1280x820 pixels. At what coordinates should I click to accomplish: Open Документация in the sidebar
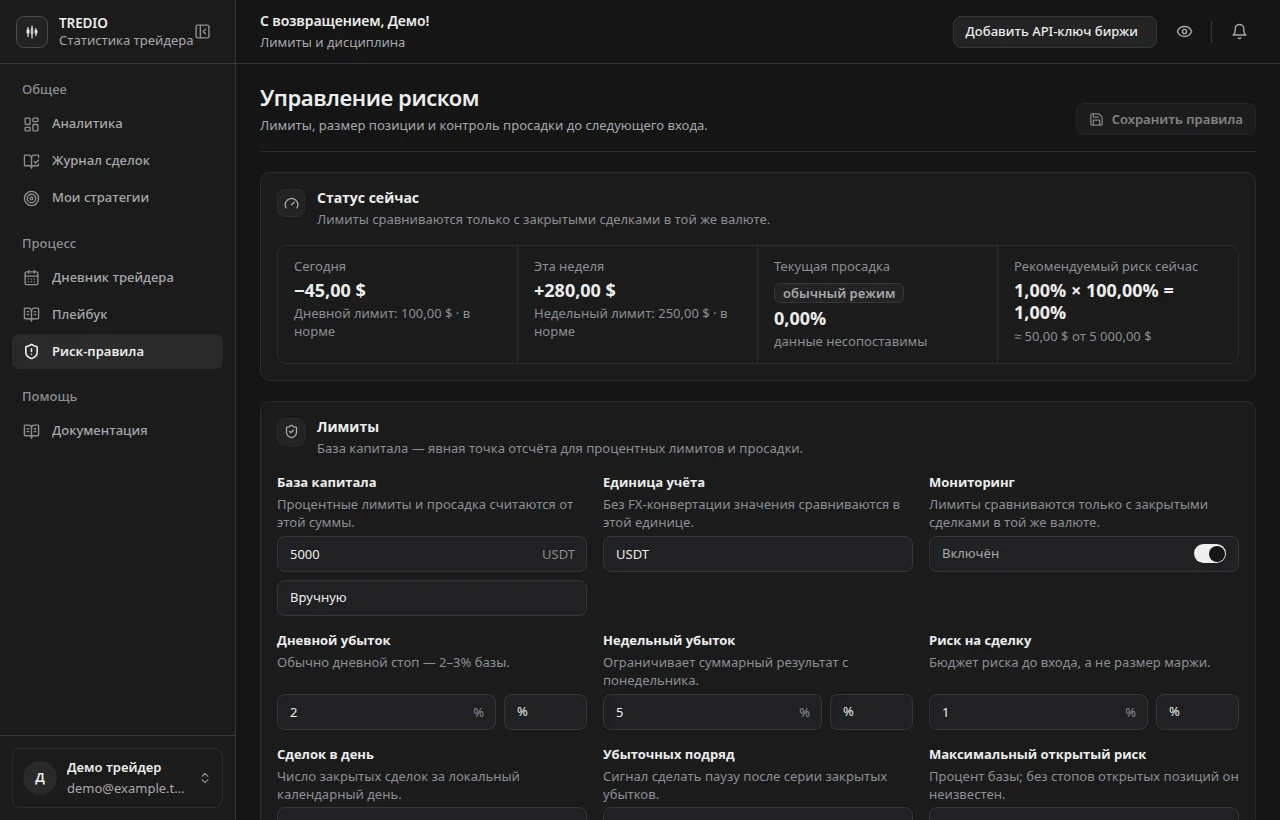click(x=117, y=431)
